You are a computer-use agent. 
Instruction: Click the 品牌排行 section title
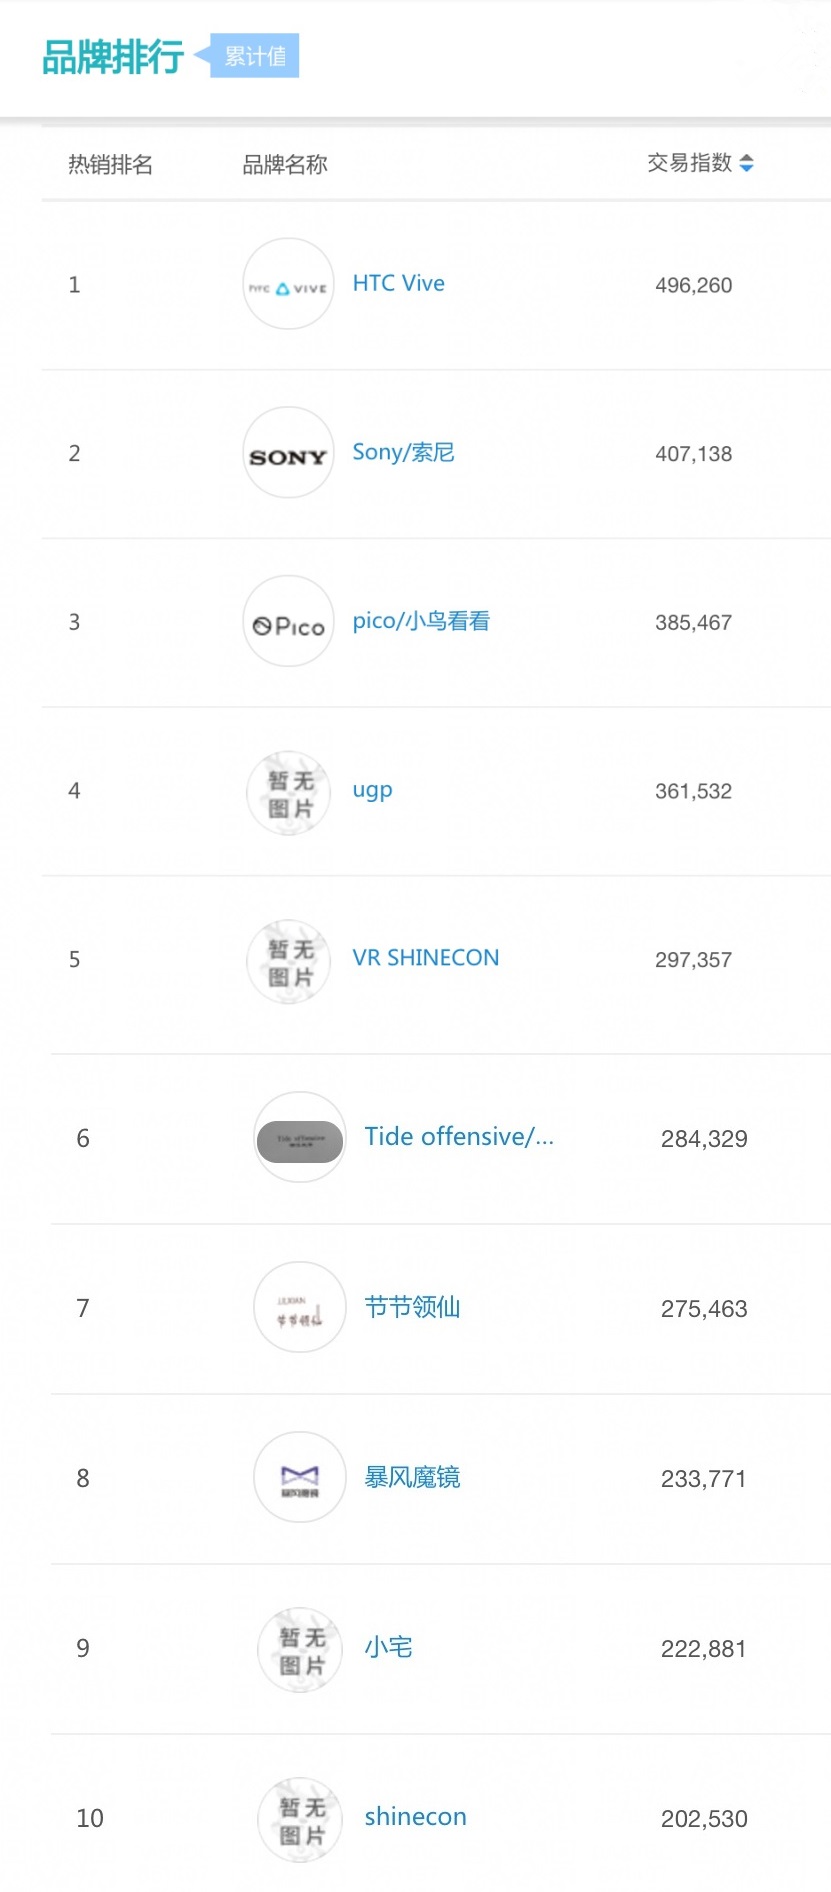[x=113, y=57]
